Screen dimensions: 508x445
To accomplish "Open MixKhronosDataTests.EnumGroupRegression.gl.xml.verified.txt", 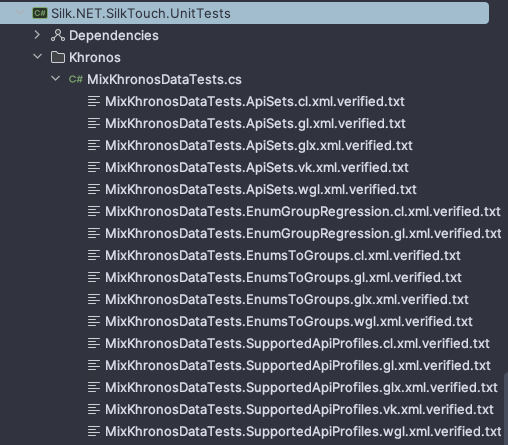I will (x=303, y=233).
